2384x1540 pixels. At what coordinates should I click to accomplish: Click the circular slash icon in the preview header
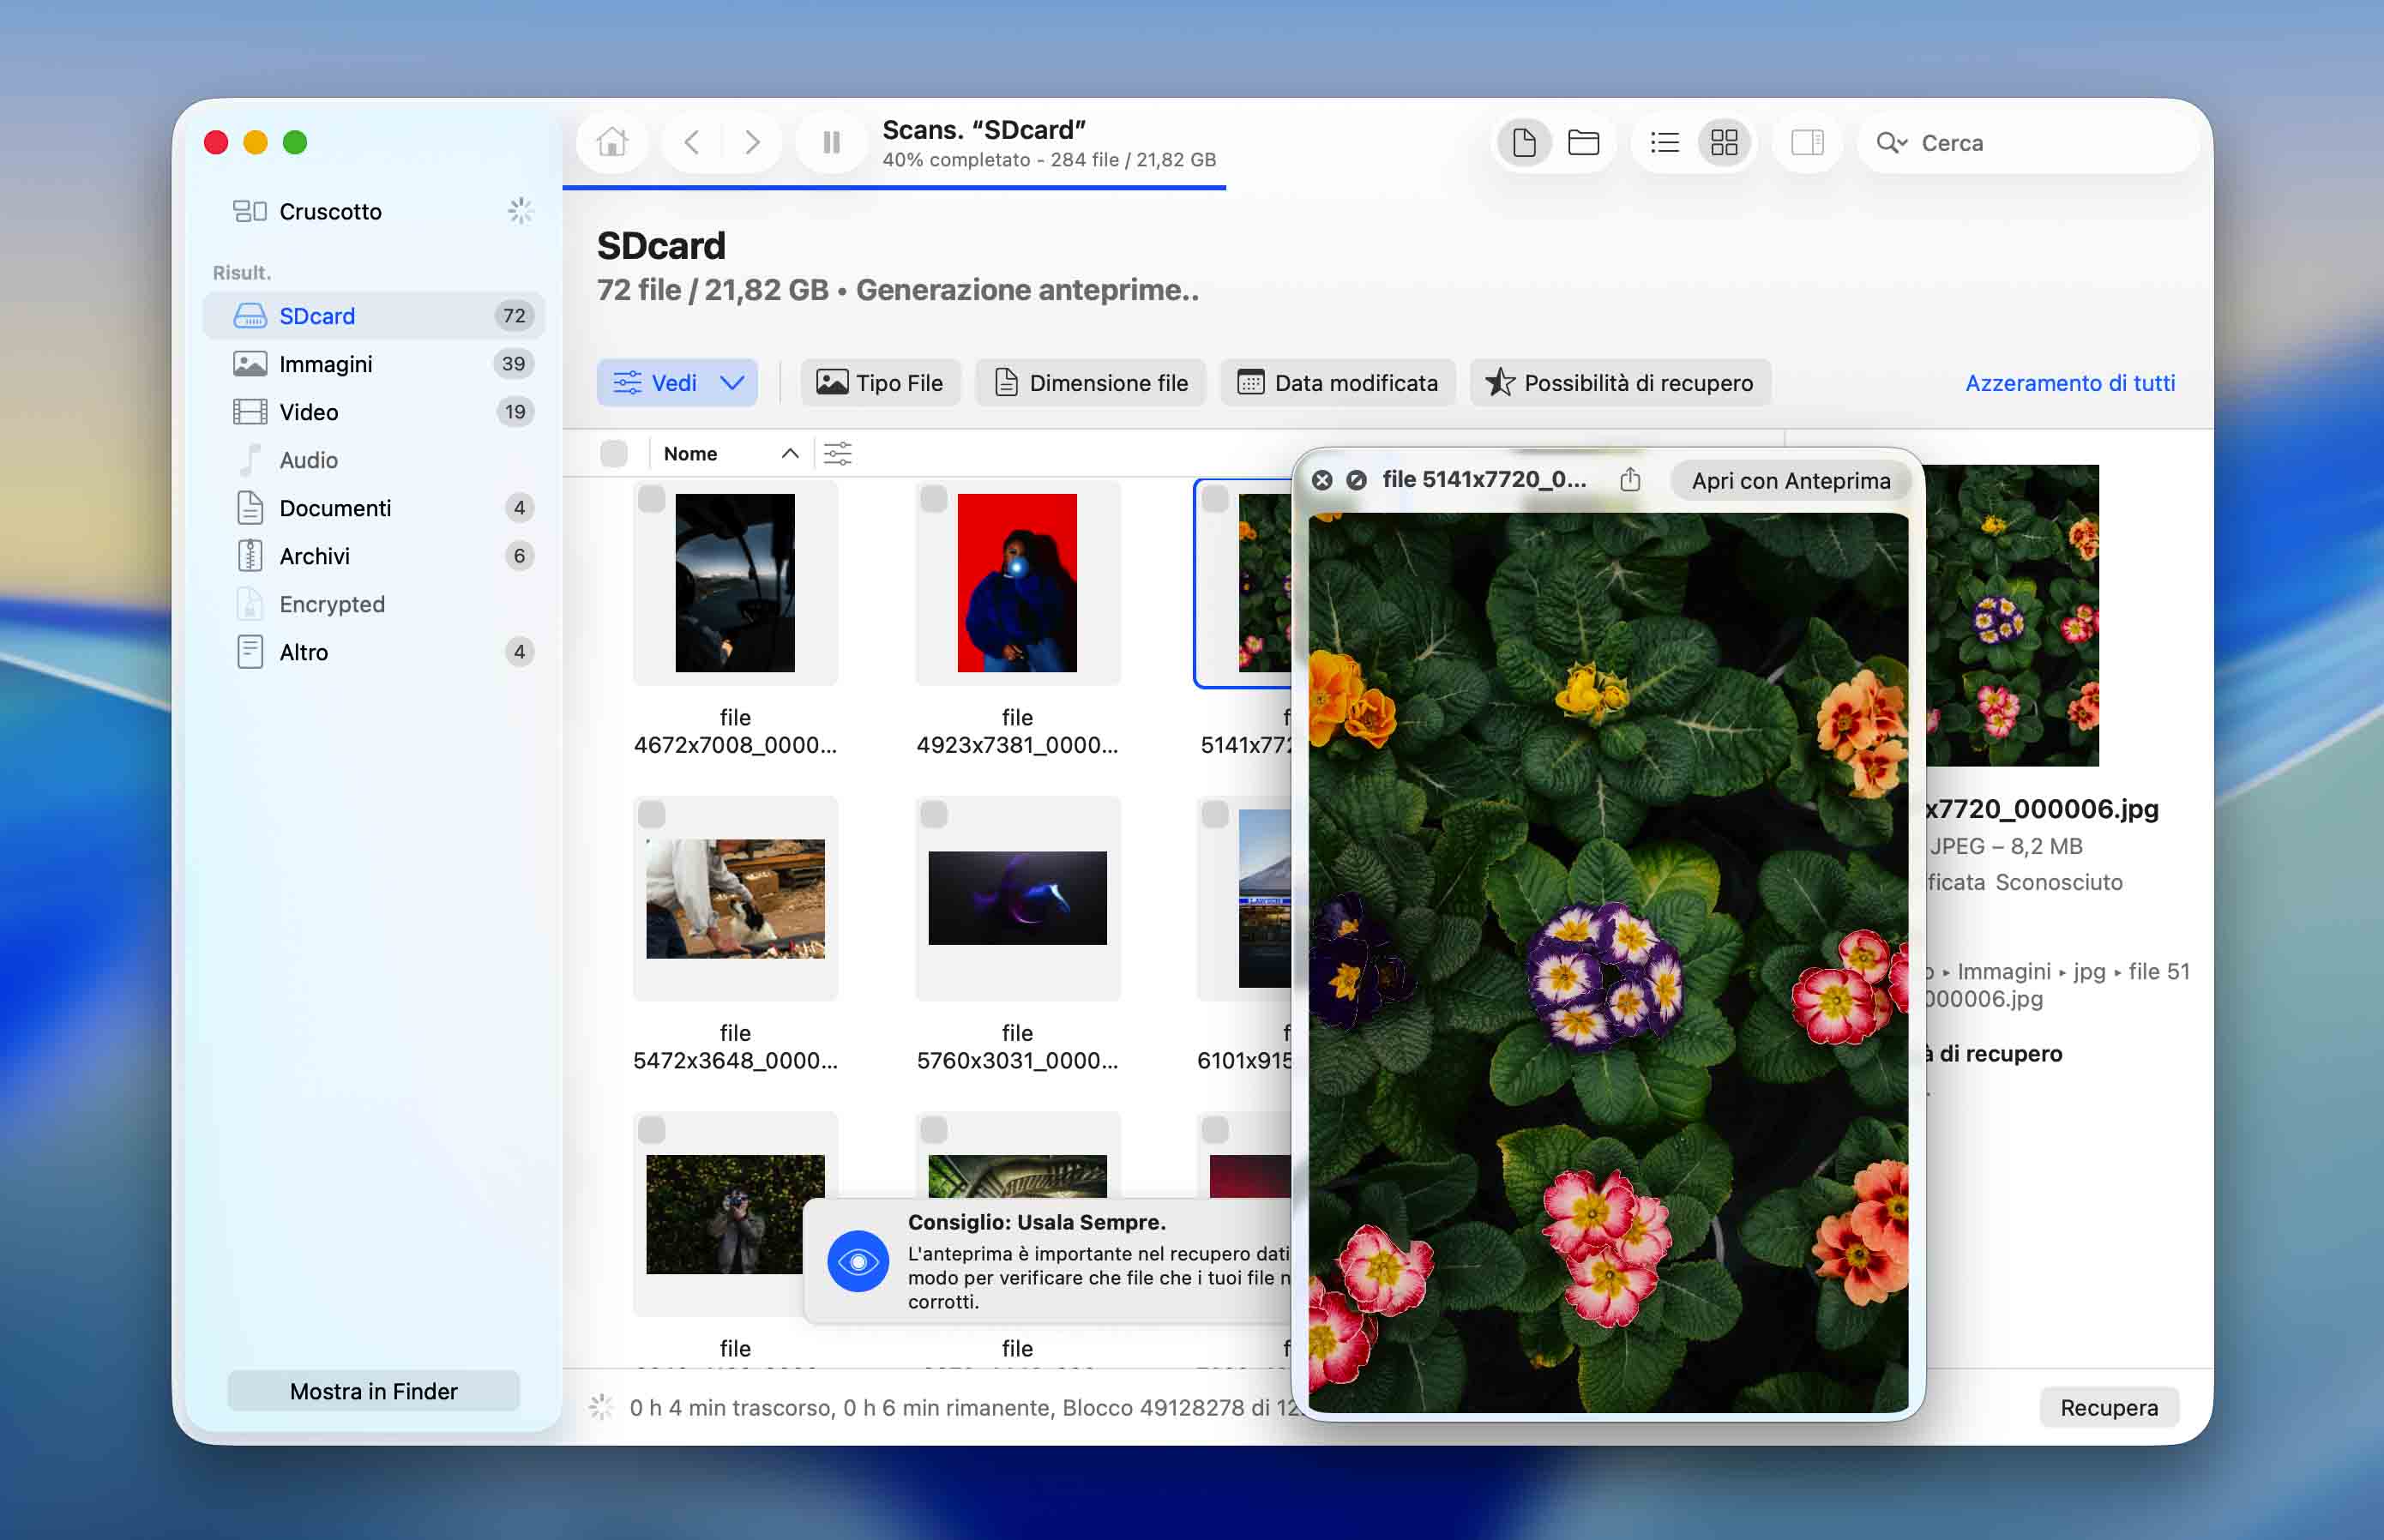tap(1357, 480)
